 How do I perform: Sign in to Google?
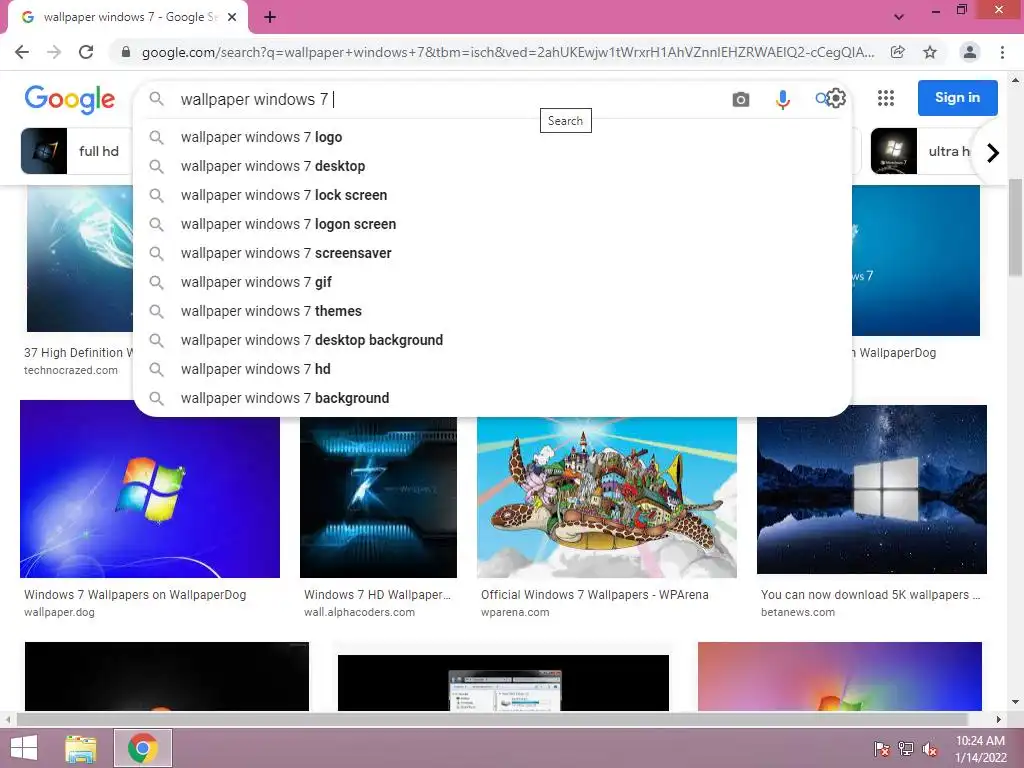pyautogui.click(x=957, y=98)
